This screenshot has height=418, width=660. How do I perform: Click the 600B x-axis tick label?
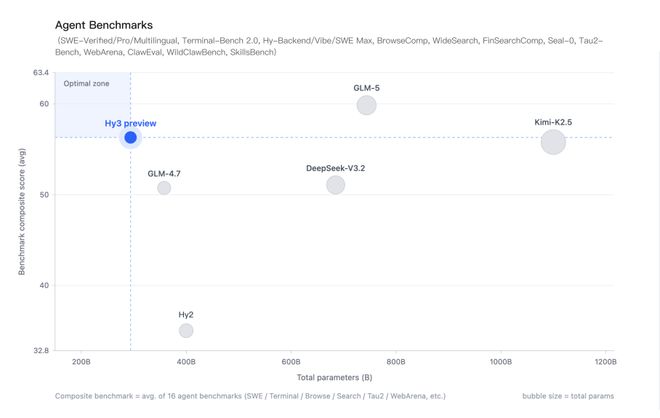click(291, 361)
